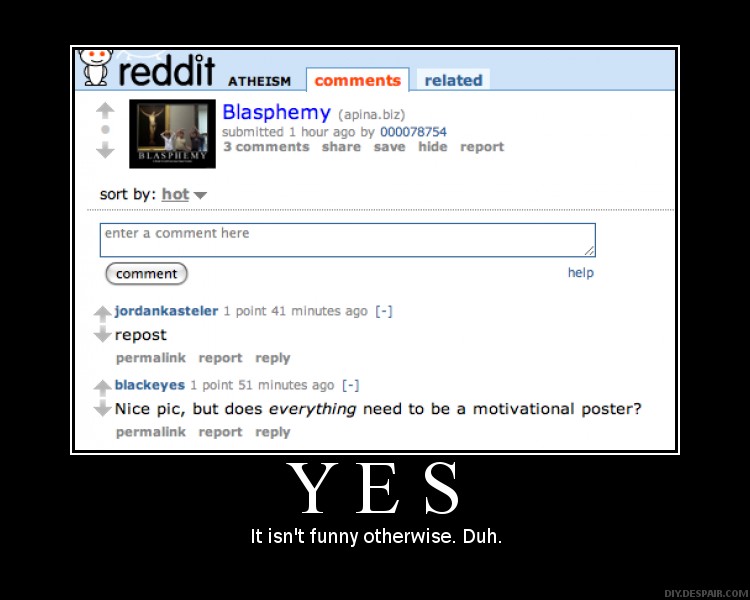View user 000078754's profile
Screen dimensions: 750x600
coord(413,132)
